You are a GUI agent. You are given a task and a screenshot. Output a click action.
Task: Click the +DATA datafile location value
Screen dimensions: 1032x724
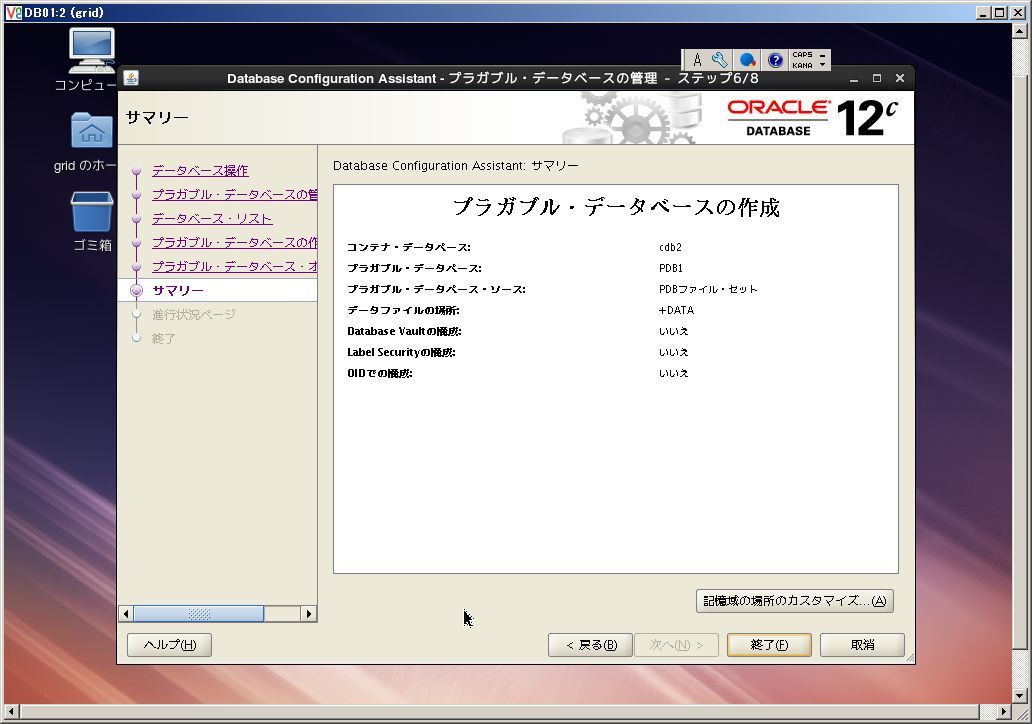pos(676,311)
